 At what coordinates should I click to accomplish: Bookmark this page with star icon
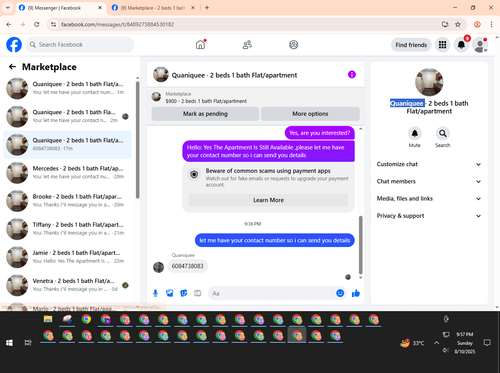tap(458, 24)
